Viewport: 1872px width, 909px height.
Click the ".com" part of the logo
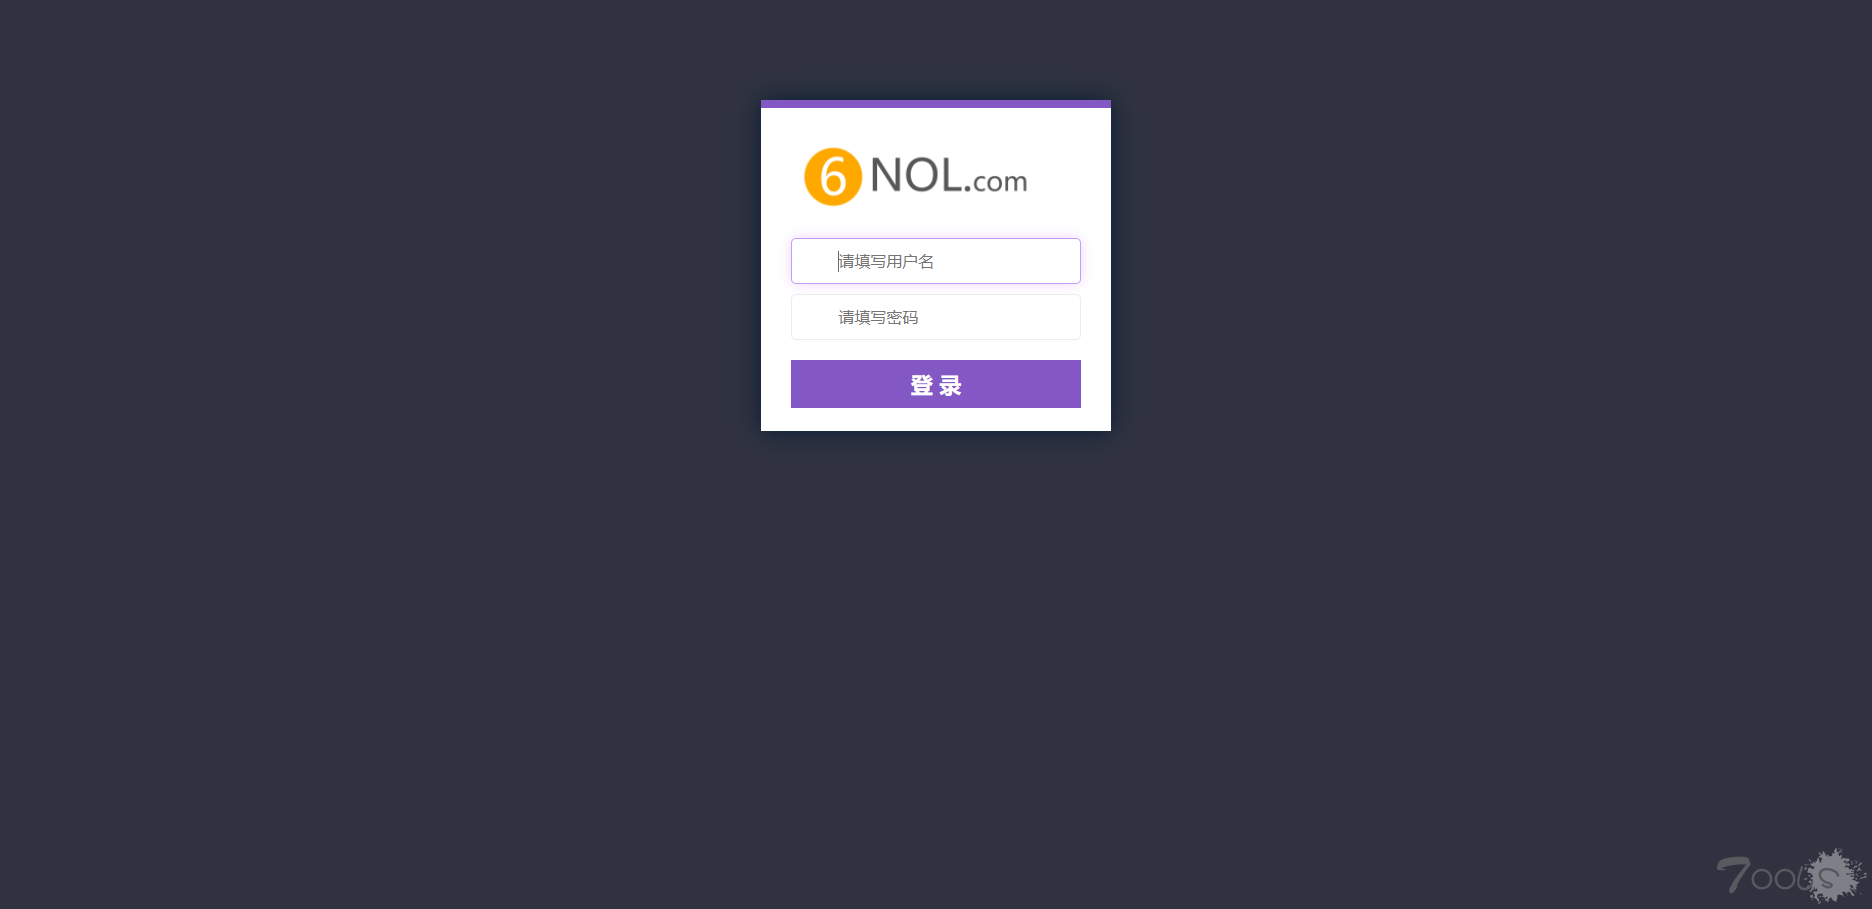coord(996,181)
